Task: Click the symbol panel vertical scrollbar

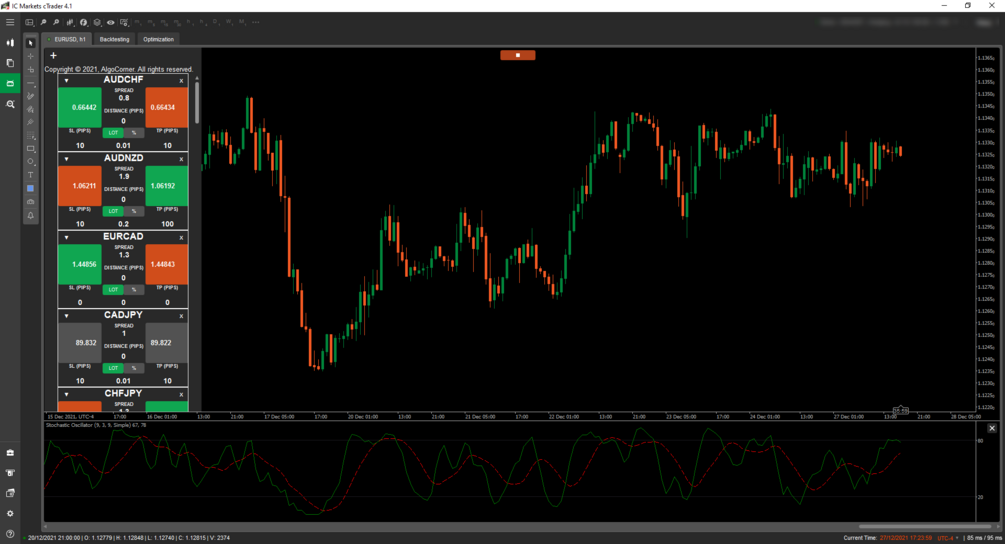Action: (197, 103)
